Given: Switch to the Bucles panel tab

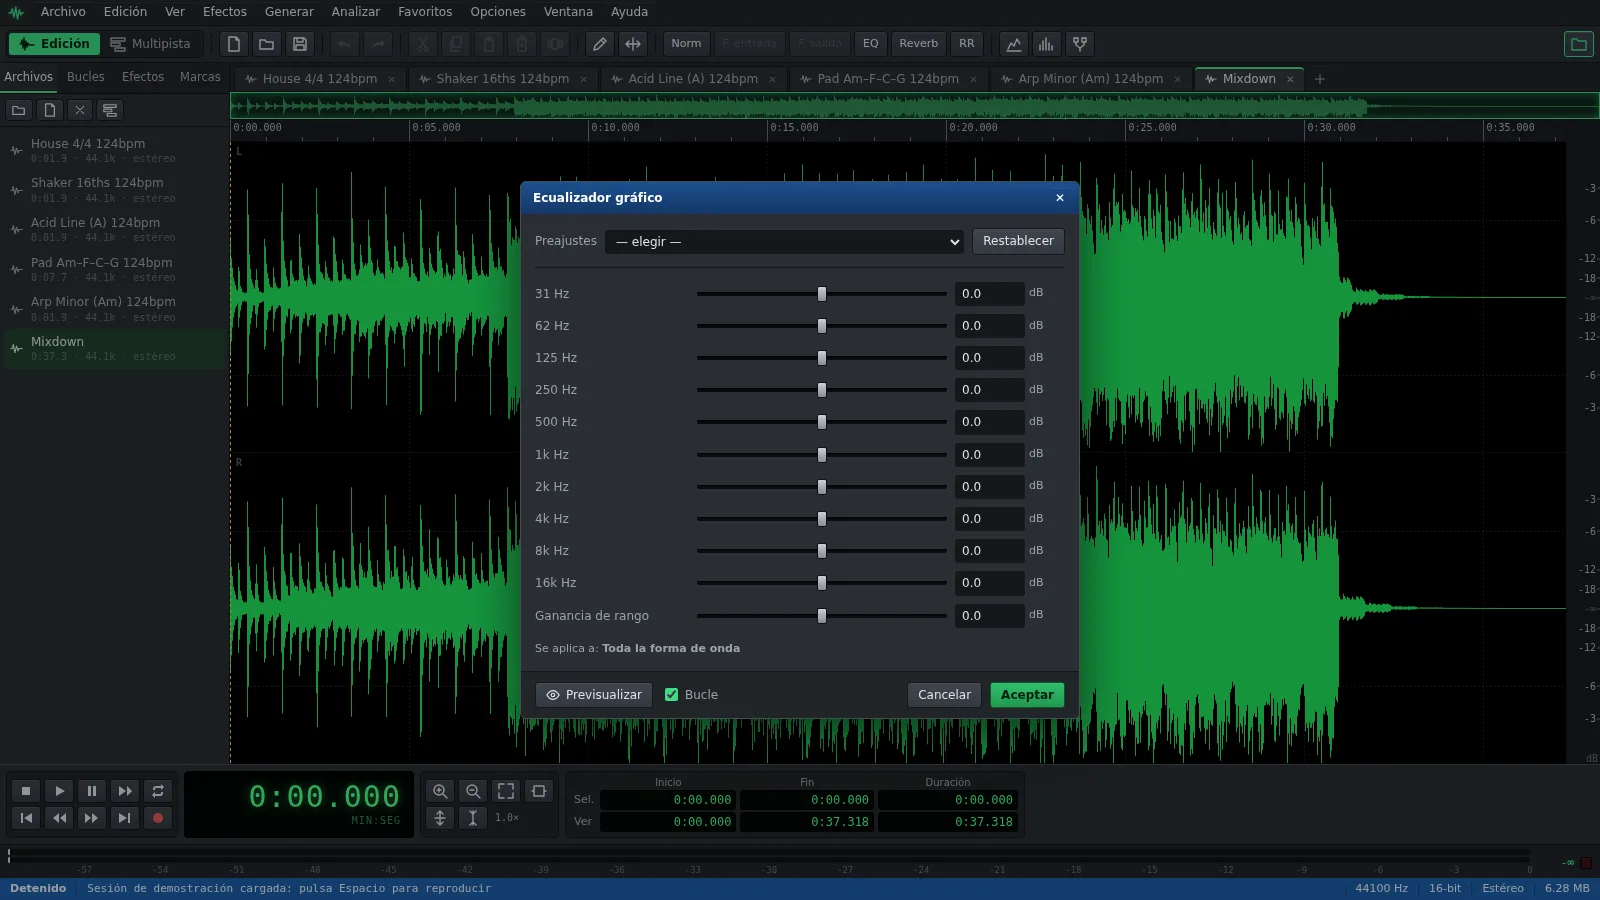Looking at the screenshot, I should pos(86,77).
